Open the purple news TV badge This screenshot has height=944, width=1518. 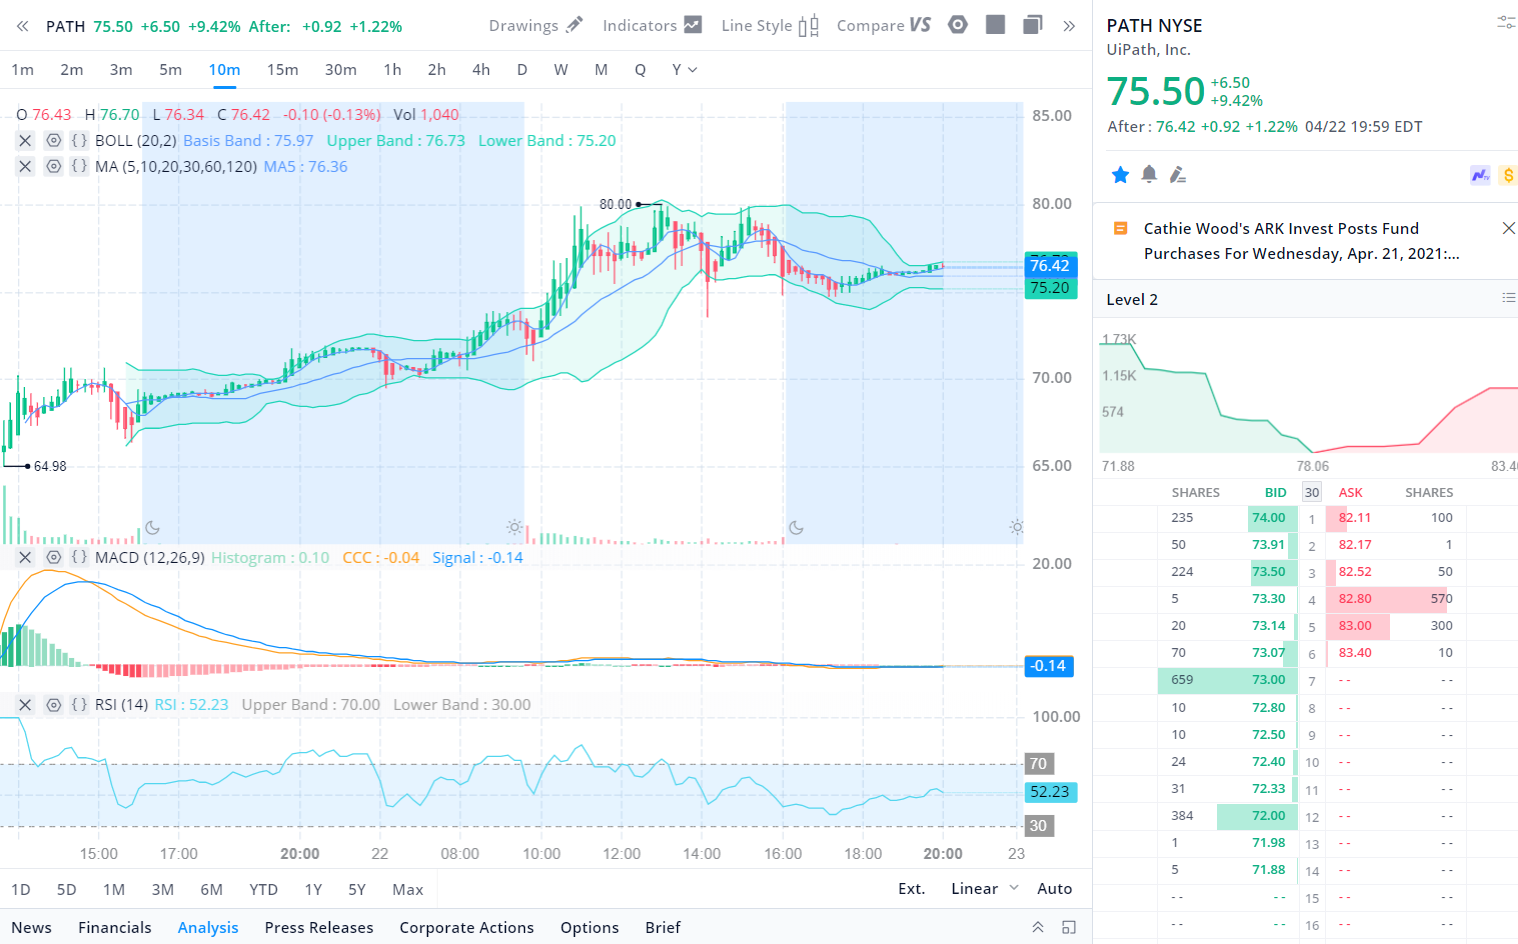(x=1480, y=175)
